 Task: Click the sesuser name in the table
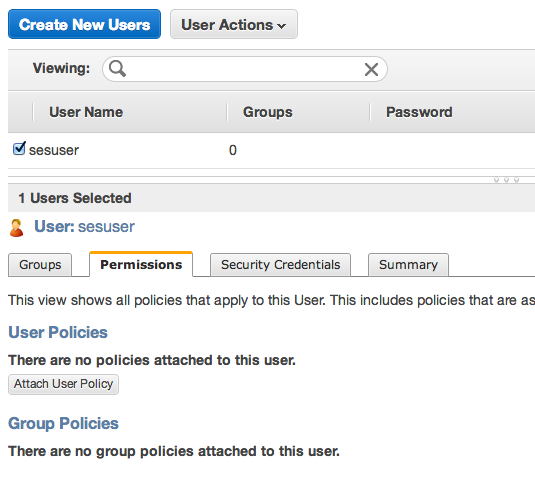point(54,150)
